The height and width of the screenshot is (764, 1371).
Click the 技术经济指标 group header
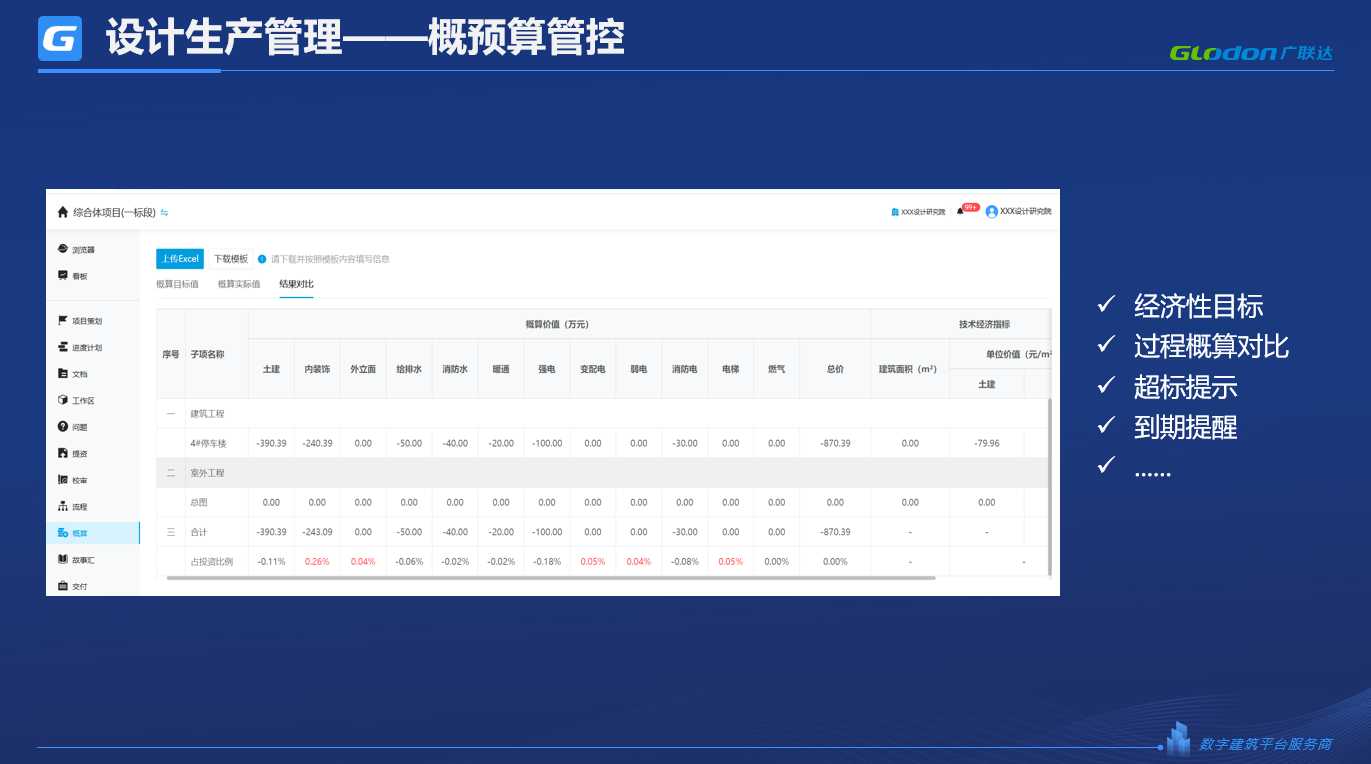984,324
